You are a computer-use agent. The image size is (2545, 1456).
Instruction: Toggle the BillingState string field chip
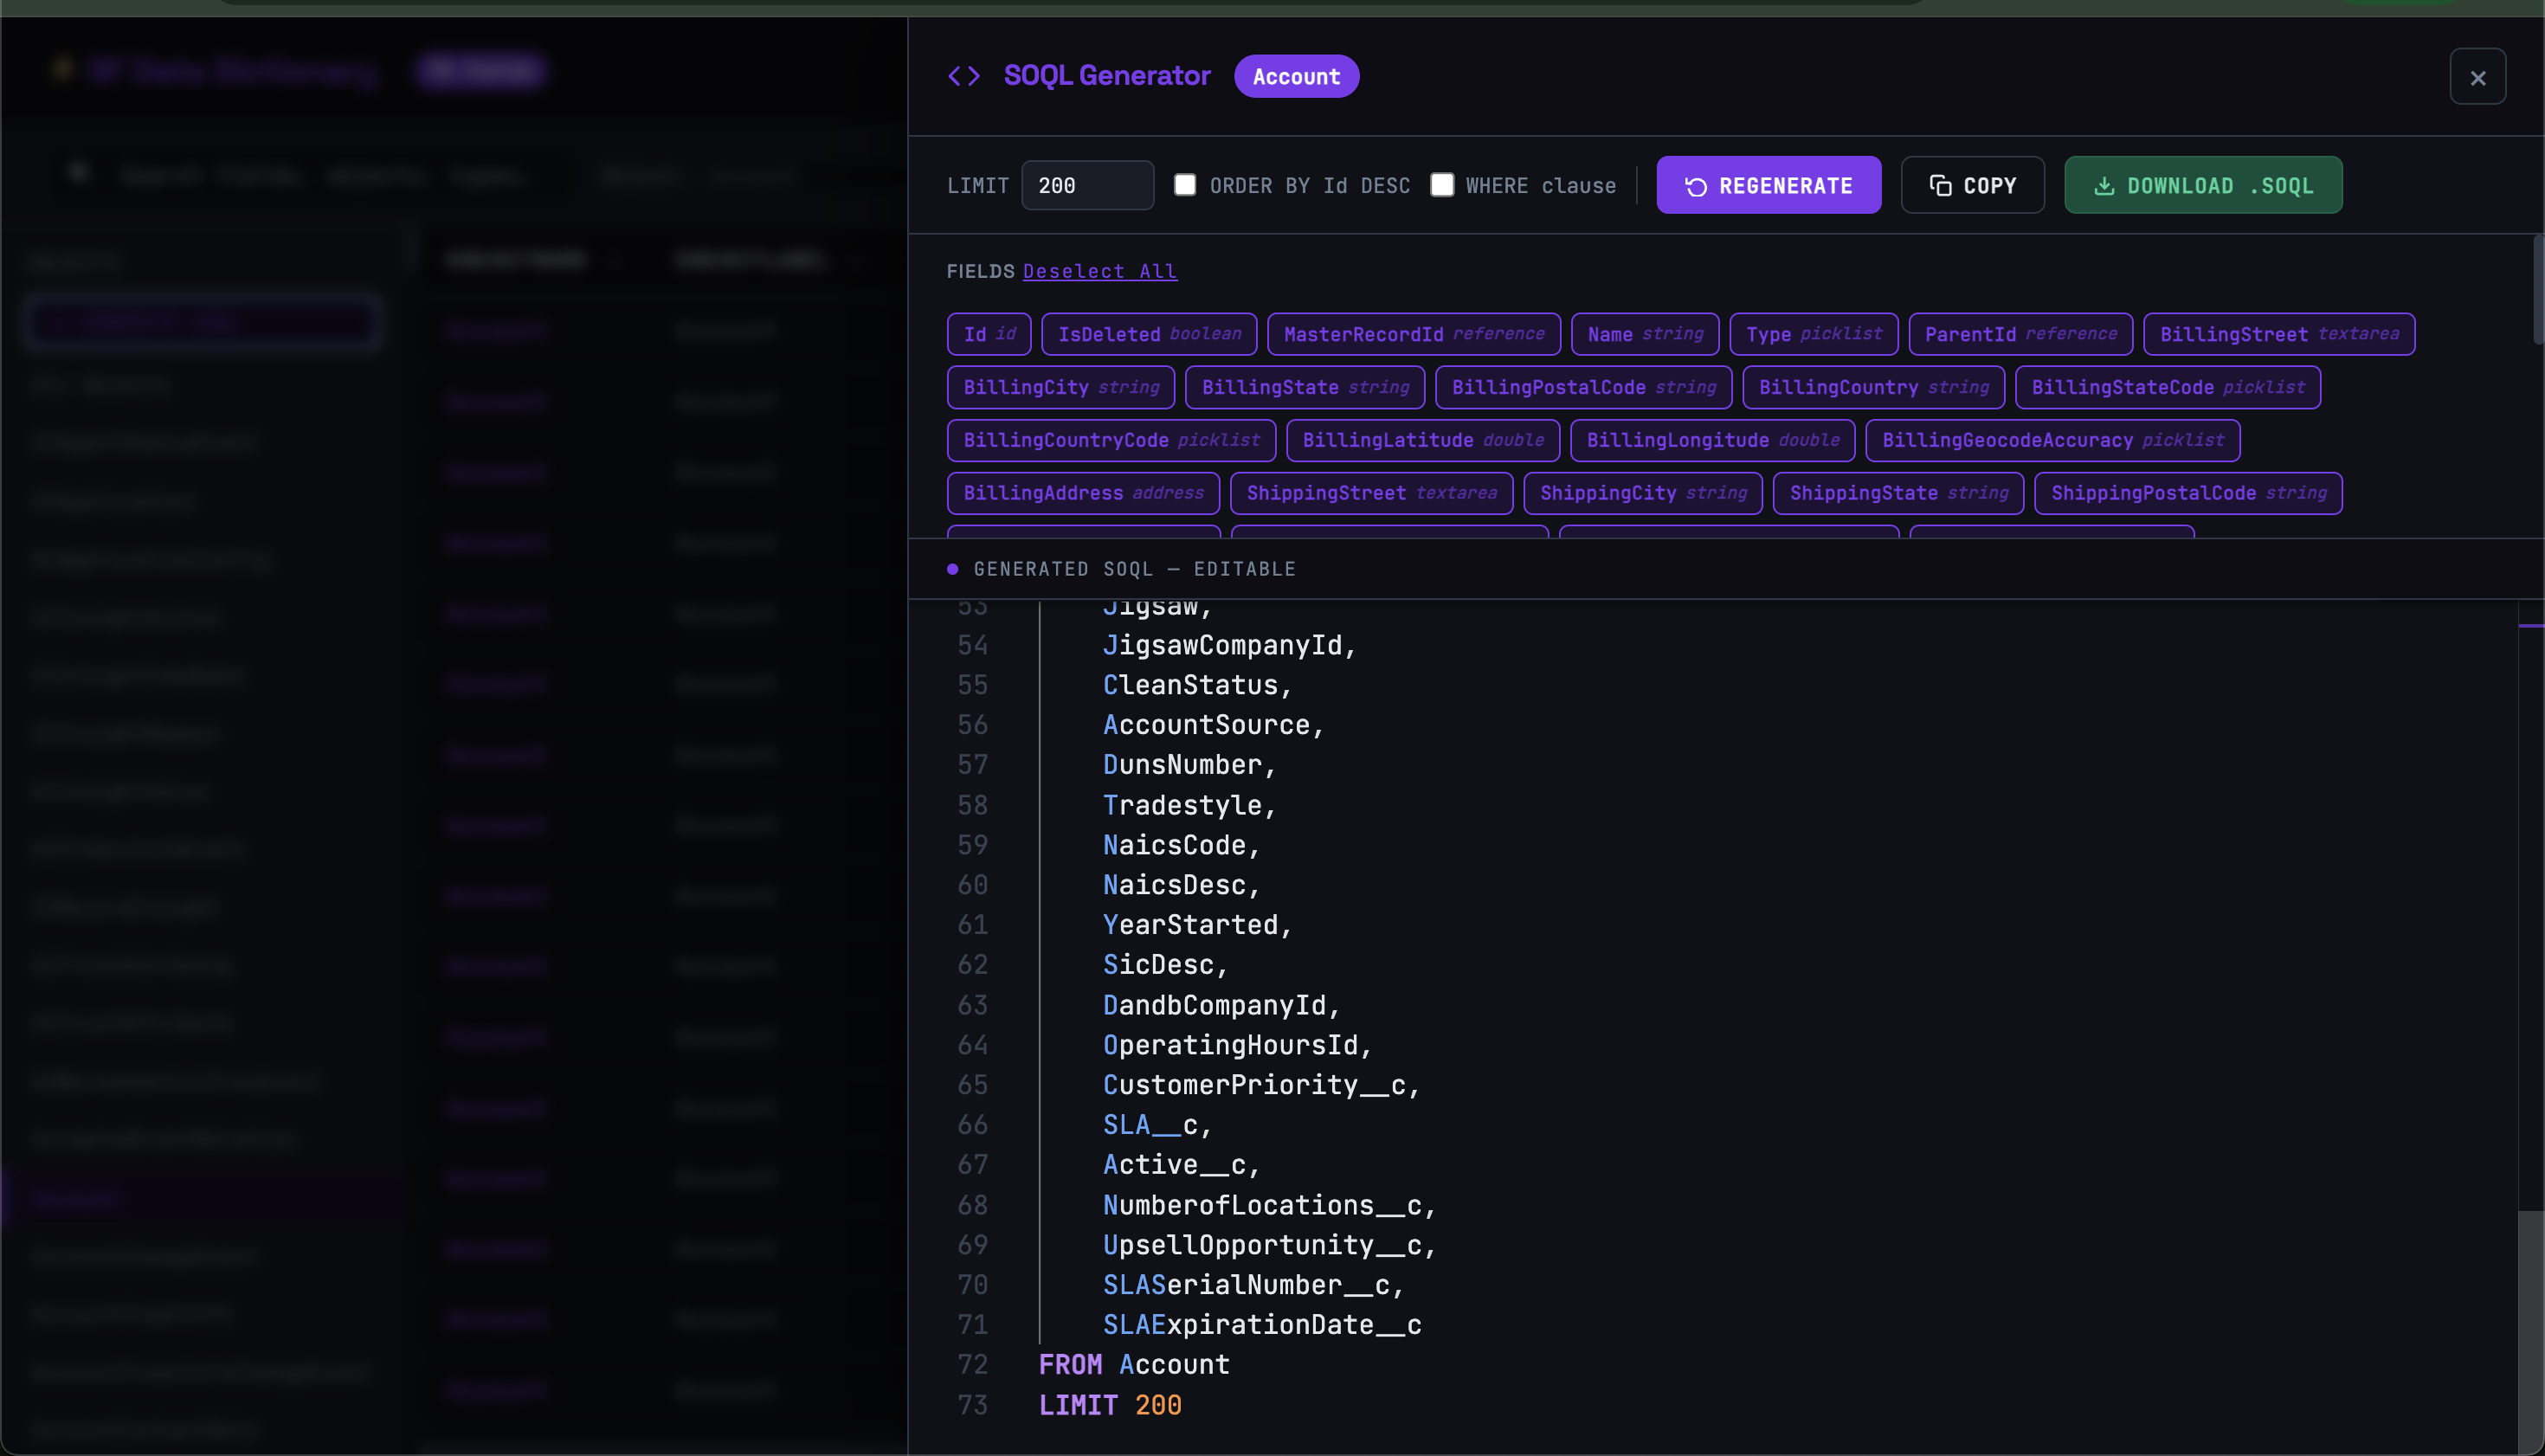(1305, 387)
